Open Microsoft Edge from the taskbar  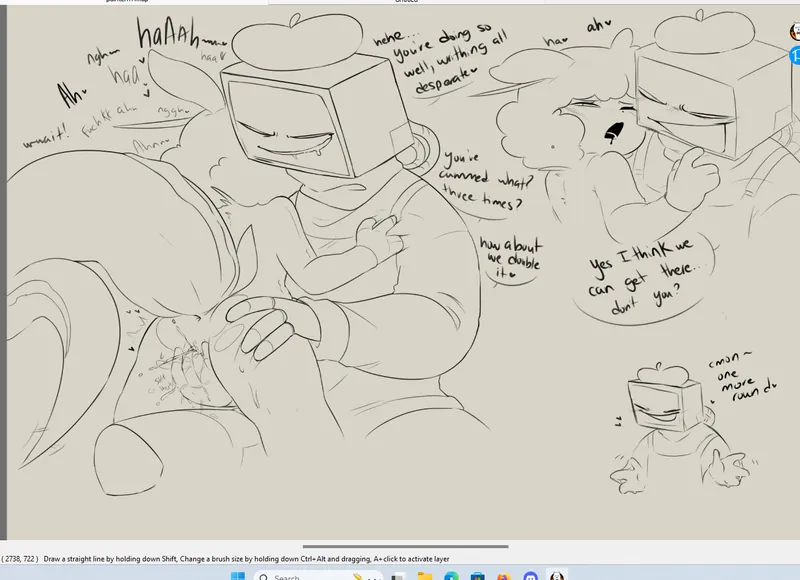(x=451, y=577)
